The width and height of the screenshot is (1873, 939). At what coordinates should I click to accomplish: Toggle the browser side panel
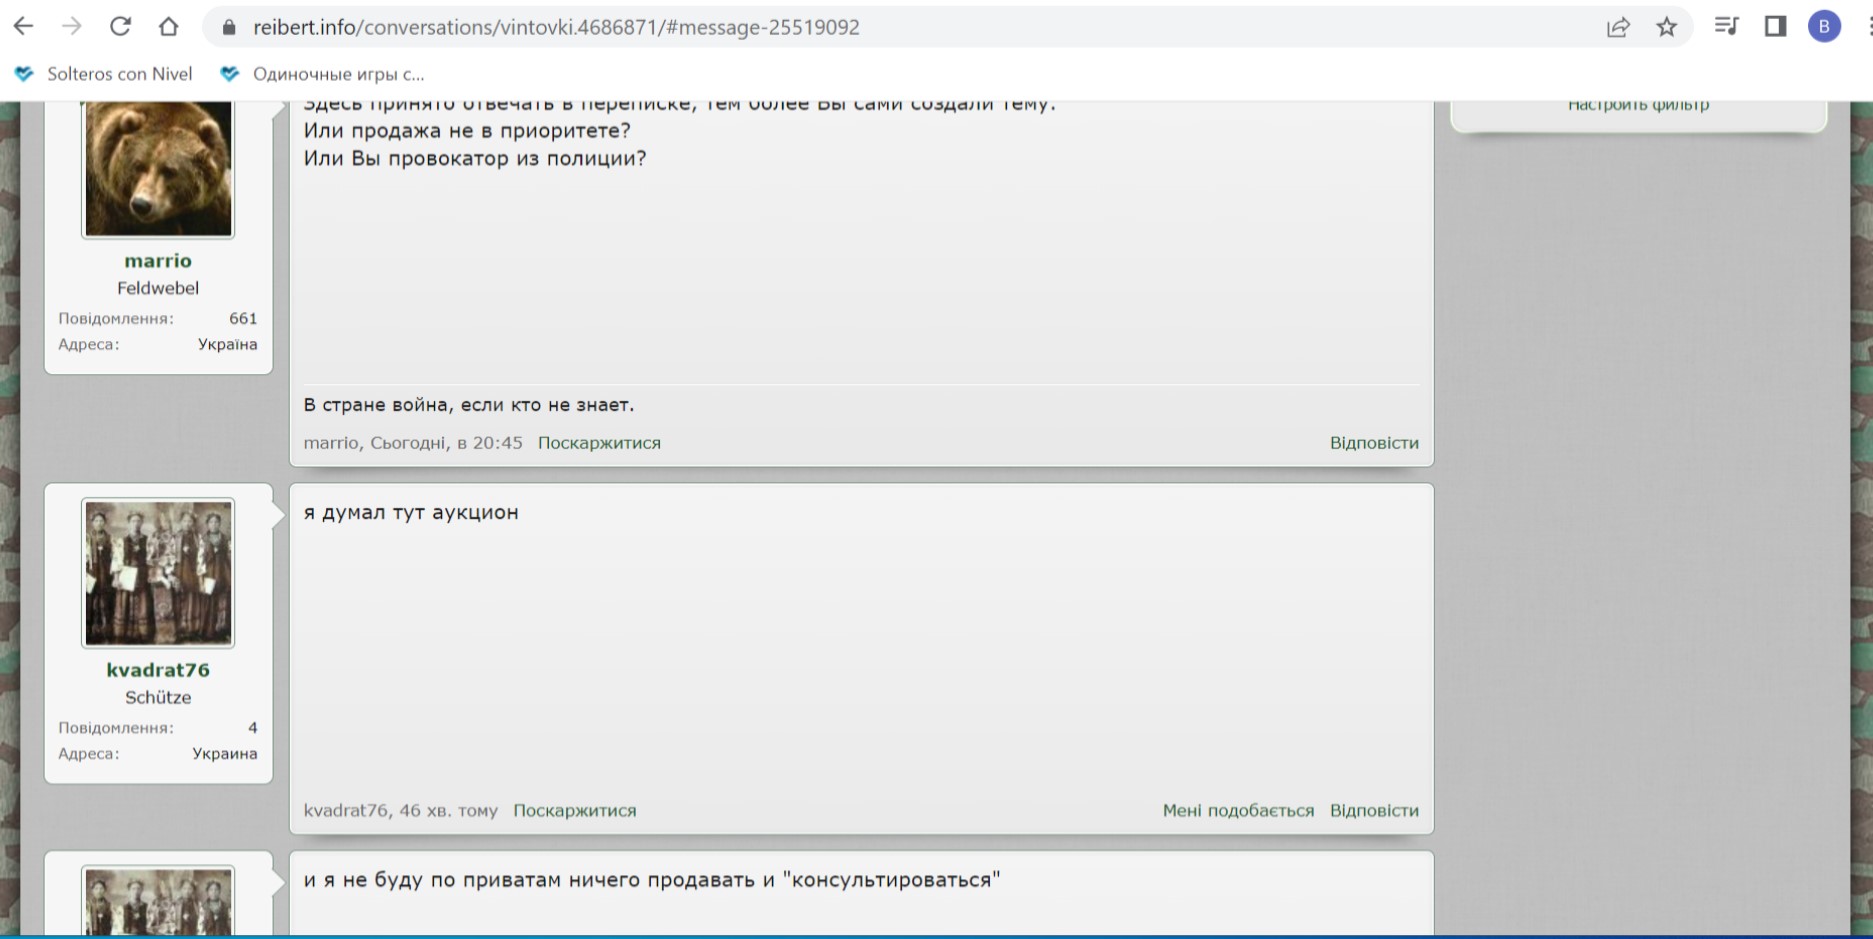1775,27
